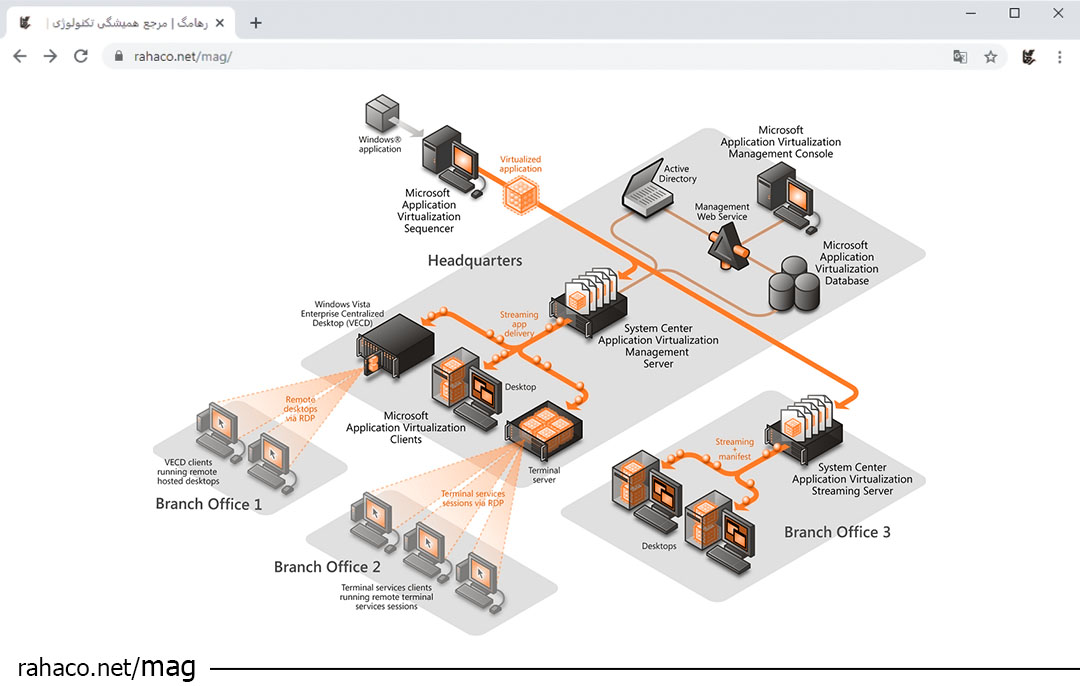Click the Branch Office 3 label

pos(837,532)
